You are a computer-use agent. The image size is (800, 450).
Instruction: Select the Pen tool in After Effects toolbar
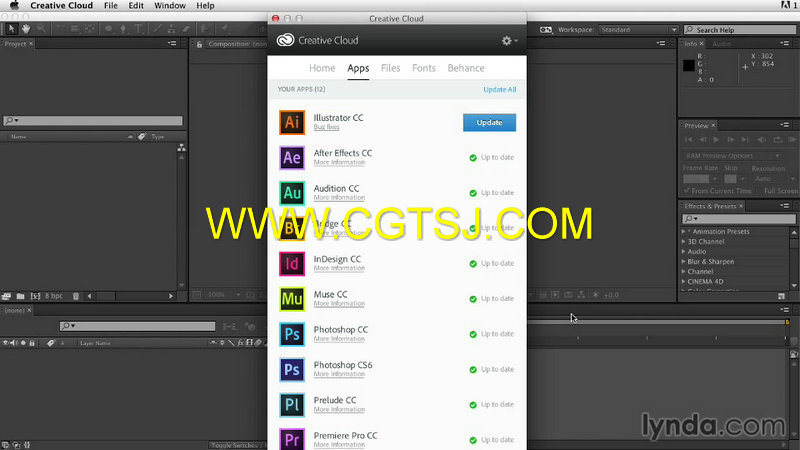(x=123, y=29)
